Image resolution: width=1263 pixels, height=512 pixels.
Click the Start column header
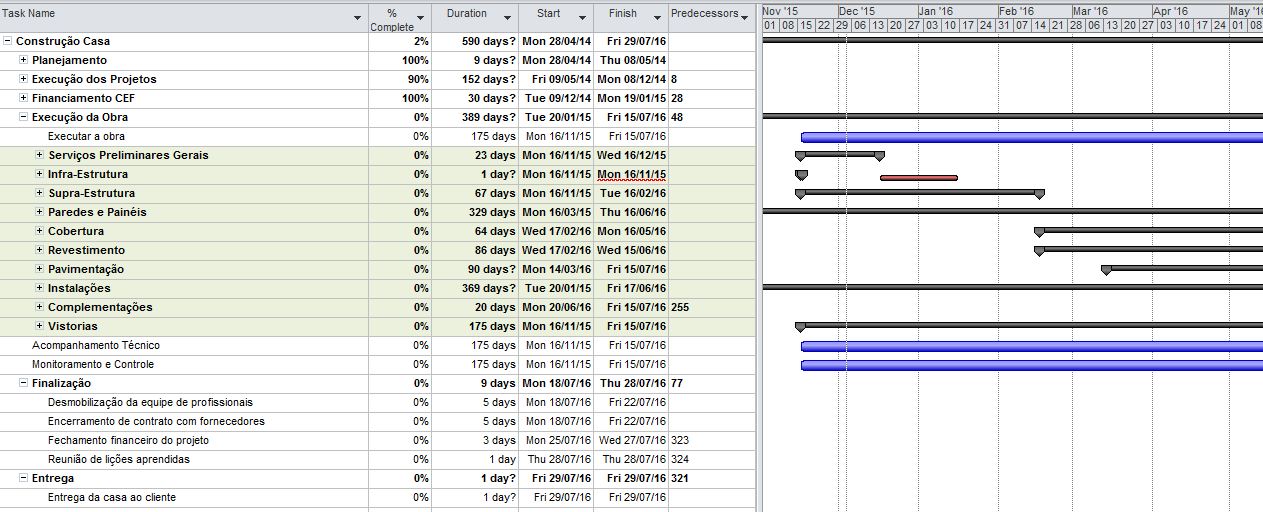click(x=548, y=14)
